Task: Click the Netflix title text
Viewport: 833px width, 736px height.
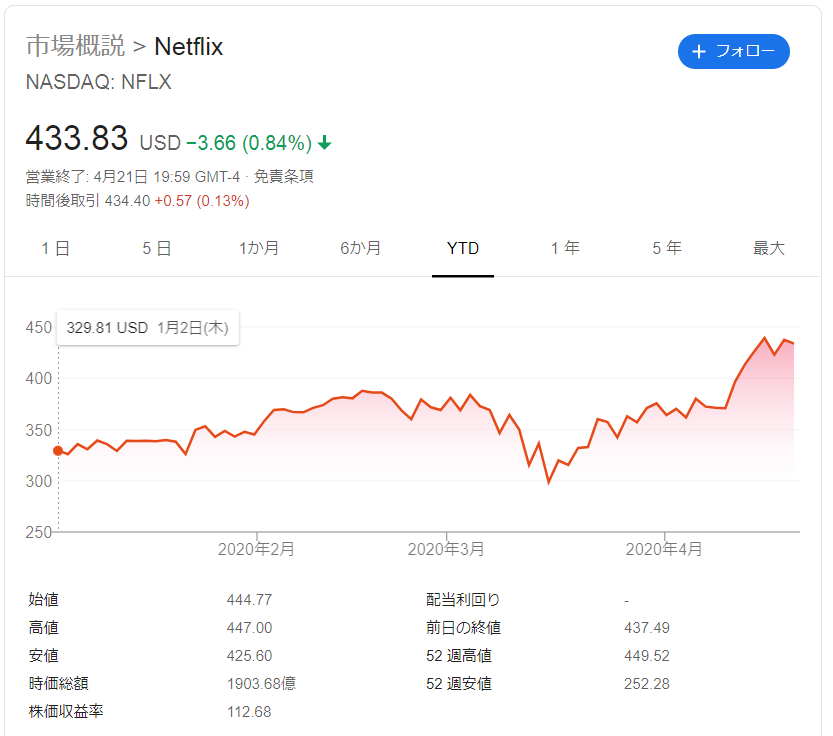Action: coord(189,46)
